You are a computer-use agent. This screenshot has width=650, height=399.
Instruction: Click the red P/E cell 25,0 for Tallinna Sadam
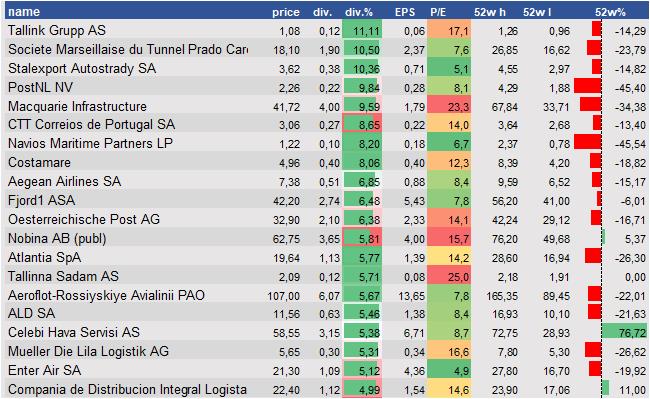449,276
